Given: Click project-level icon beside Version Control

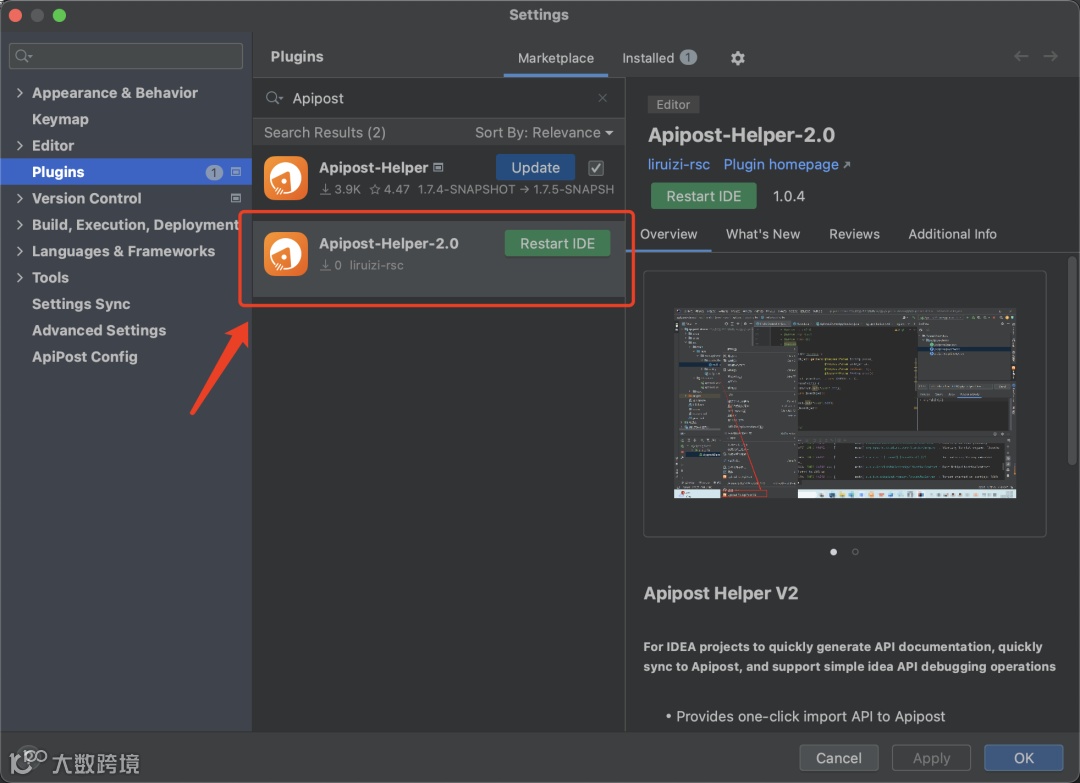Looking at the screenshot, I should pyautogui.click(x=236, y=198).
